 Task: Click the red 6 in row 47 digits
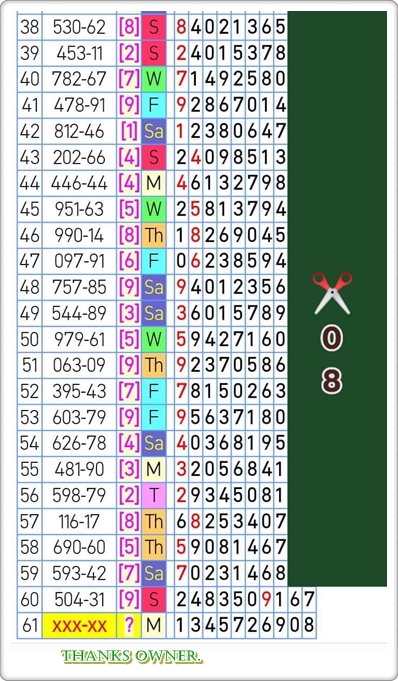tap(196, 261)
